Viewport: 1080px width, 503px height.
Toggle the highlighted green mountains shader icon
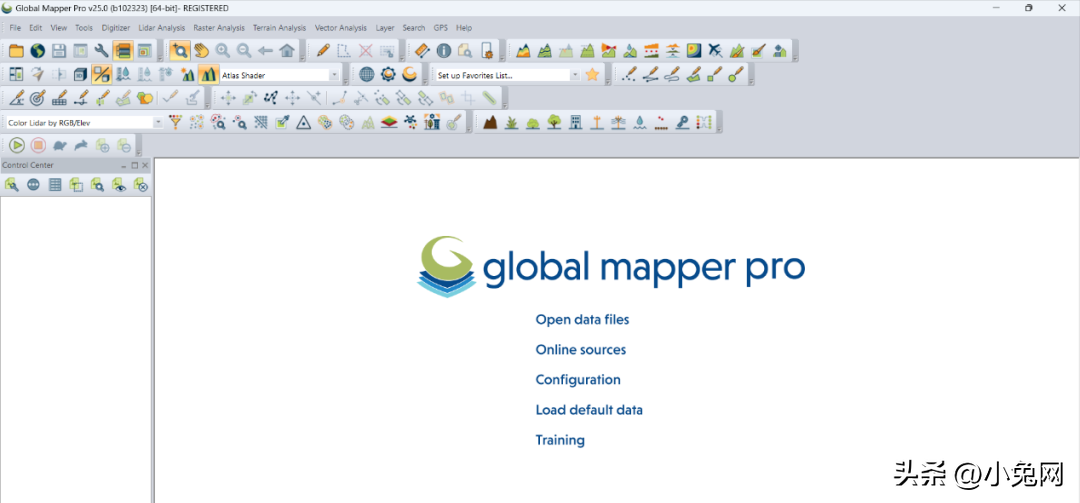(209, 74)
